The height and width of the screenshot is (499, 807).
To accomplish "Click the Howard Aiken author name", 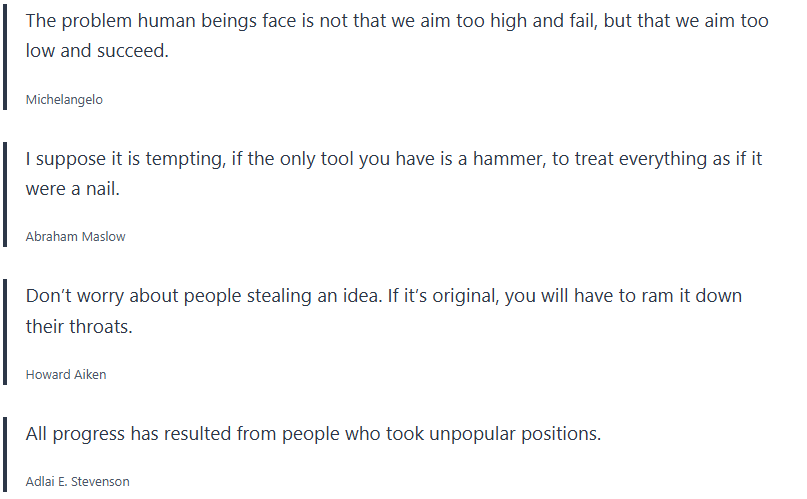I will [66, 374].
